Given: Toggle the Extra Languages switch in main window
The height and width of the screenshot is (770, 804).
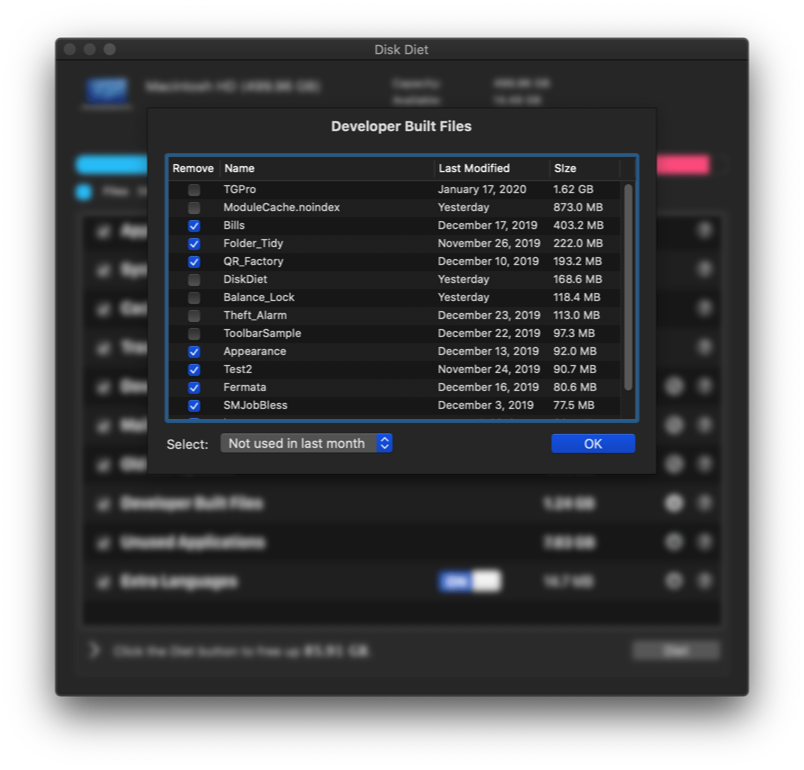Looking at the screenshot, I should tap(470, 581).
